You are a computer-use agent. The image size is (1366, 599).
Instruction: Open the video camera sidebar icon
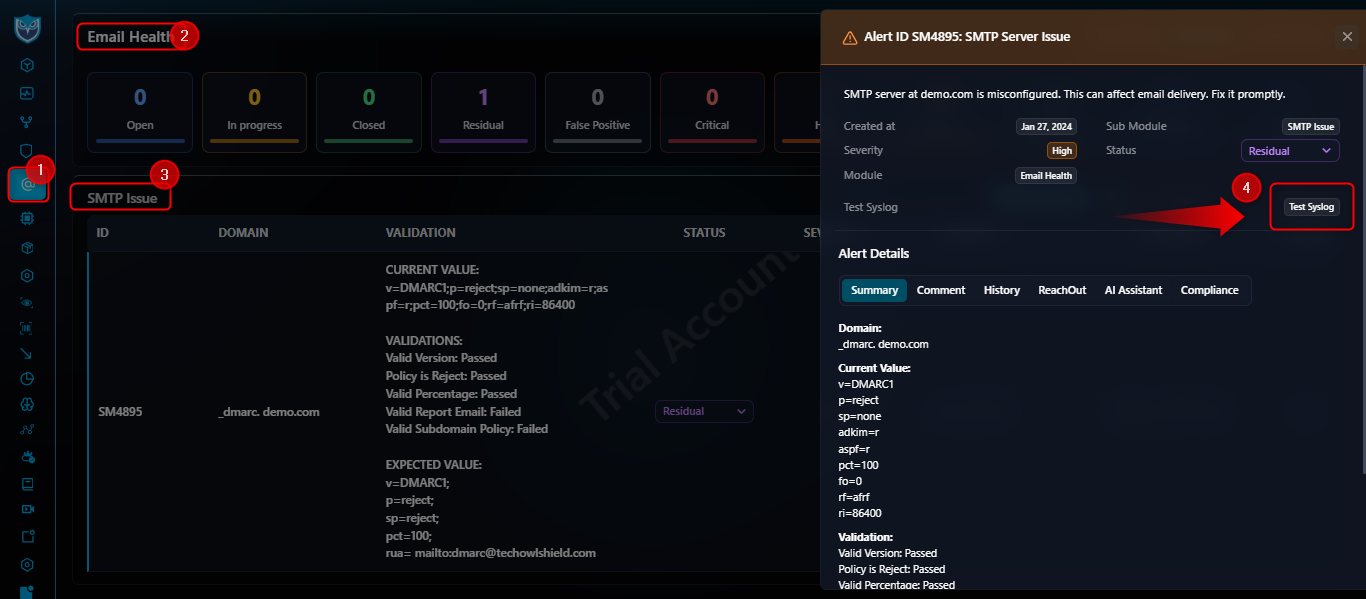click(x=28, y=510)
